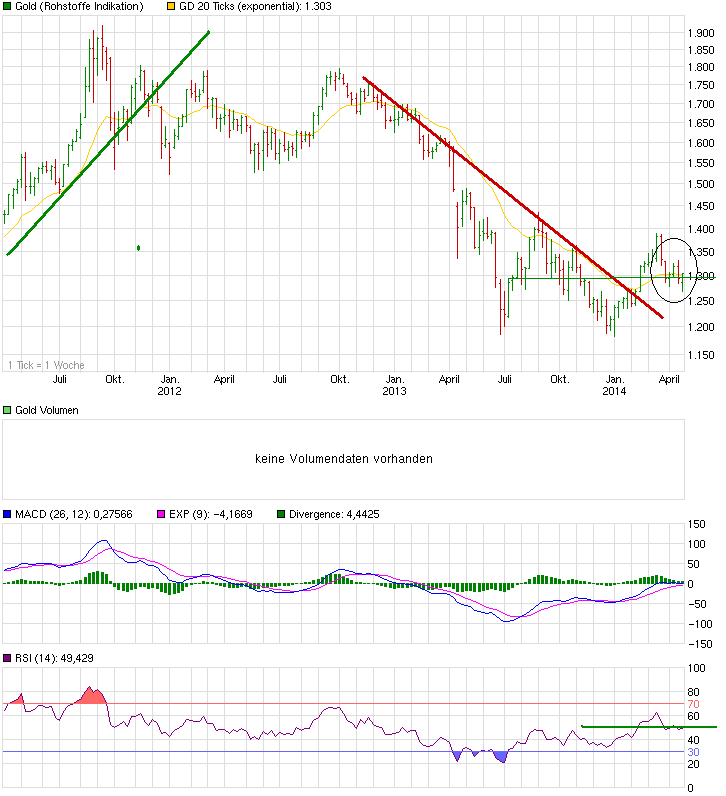The height and width of the screenshot is (796, 726).
Task: Click the yellow GD 20 Ticks legend swatch
Action: click(x=171, y=7)
